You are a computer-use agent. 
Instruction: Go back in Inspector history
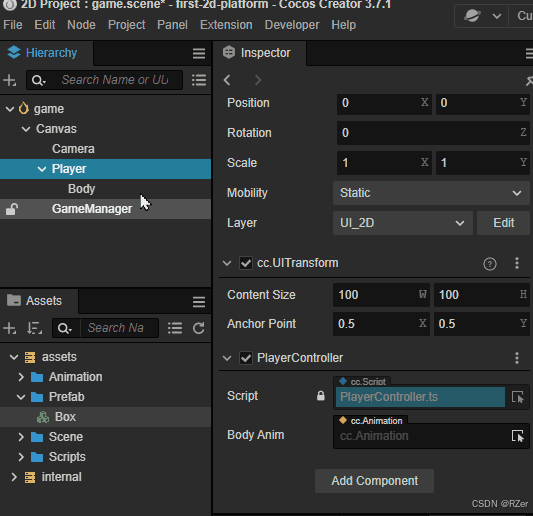(227, 80)
